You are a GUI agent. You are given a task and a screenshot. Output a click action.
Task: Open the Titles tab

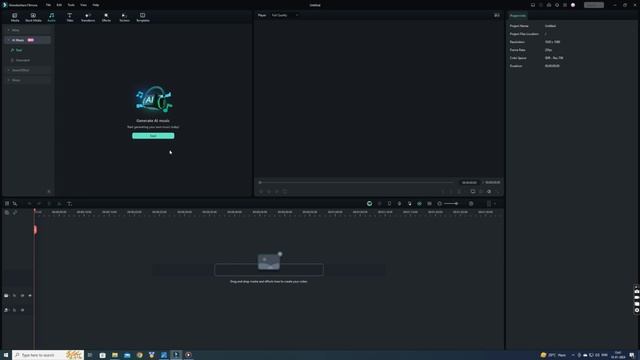(70, 17)
